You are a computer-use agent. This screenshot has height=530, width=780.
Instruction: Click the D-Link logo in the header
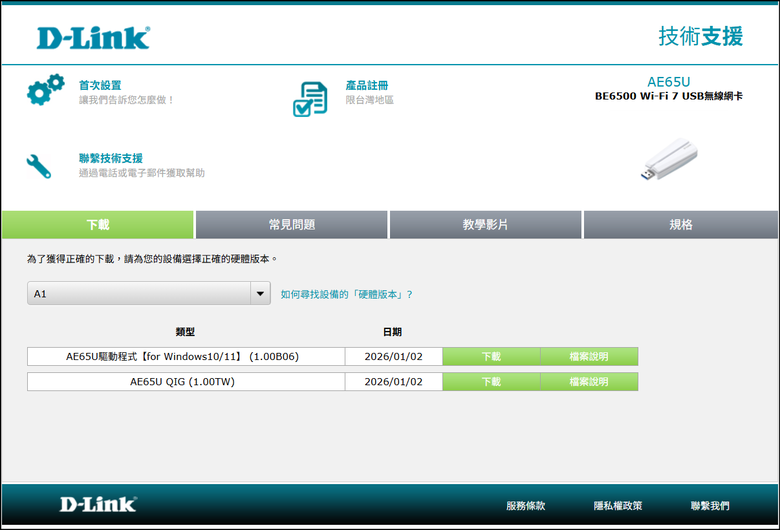[x=94, y=38]
